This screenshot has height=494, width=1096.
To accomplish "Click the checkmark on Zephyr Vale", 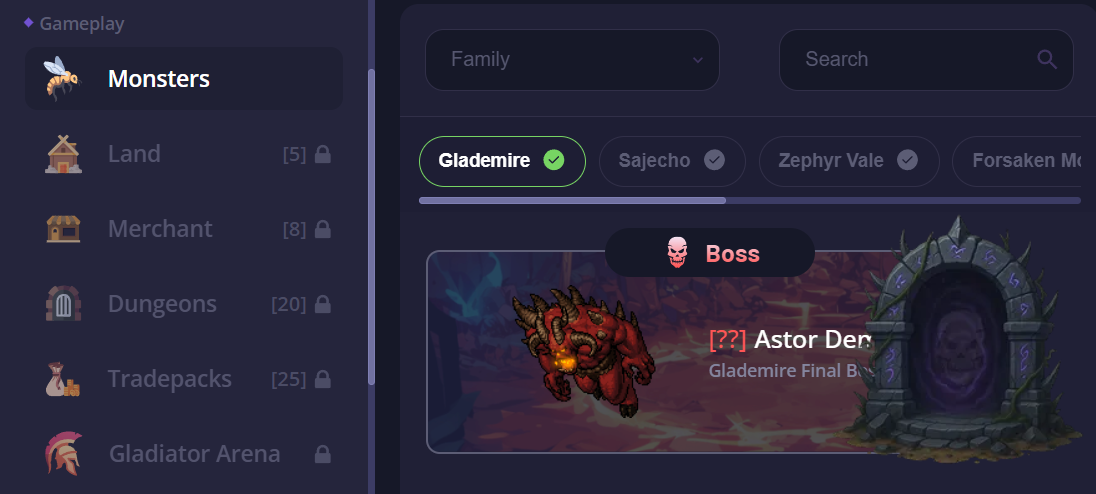I will tap(907, 161).
